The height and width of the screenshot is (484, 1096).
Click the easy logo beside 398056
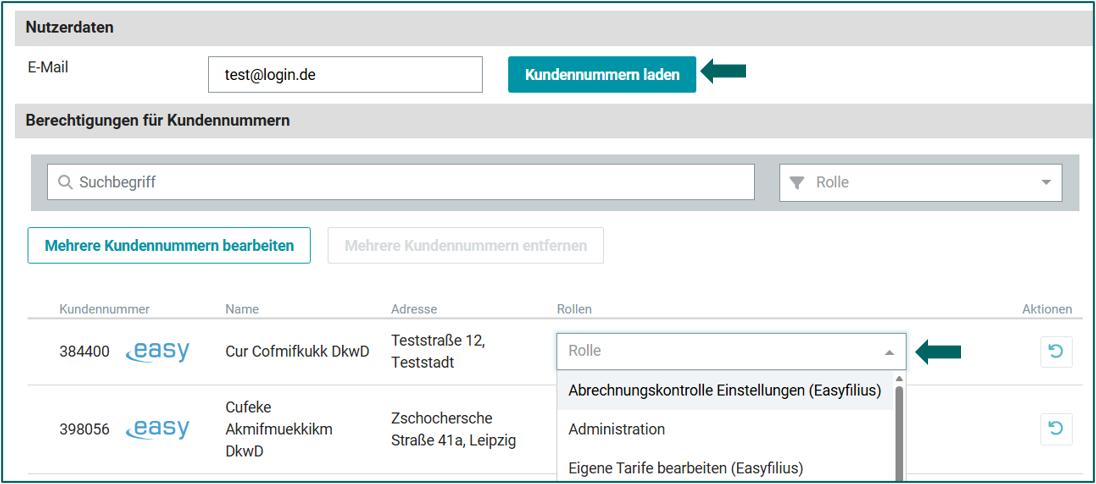[x=158, y=428]
